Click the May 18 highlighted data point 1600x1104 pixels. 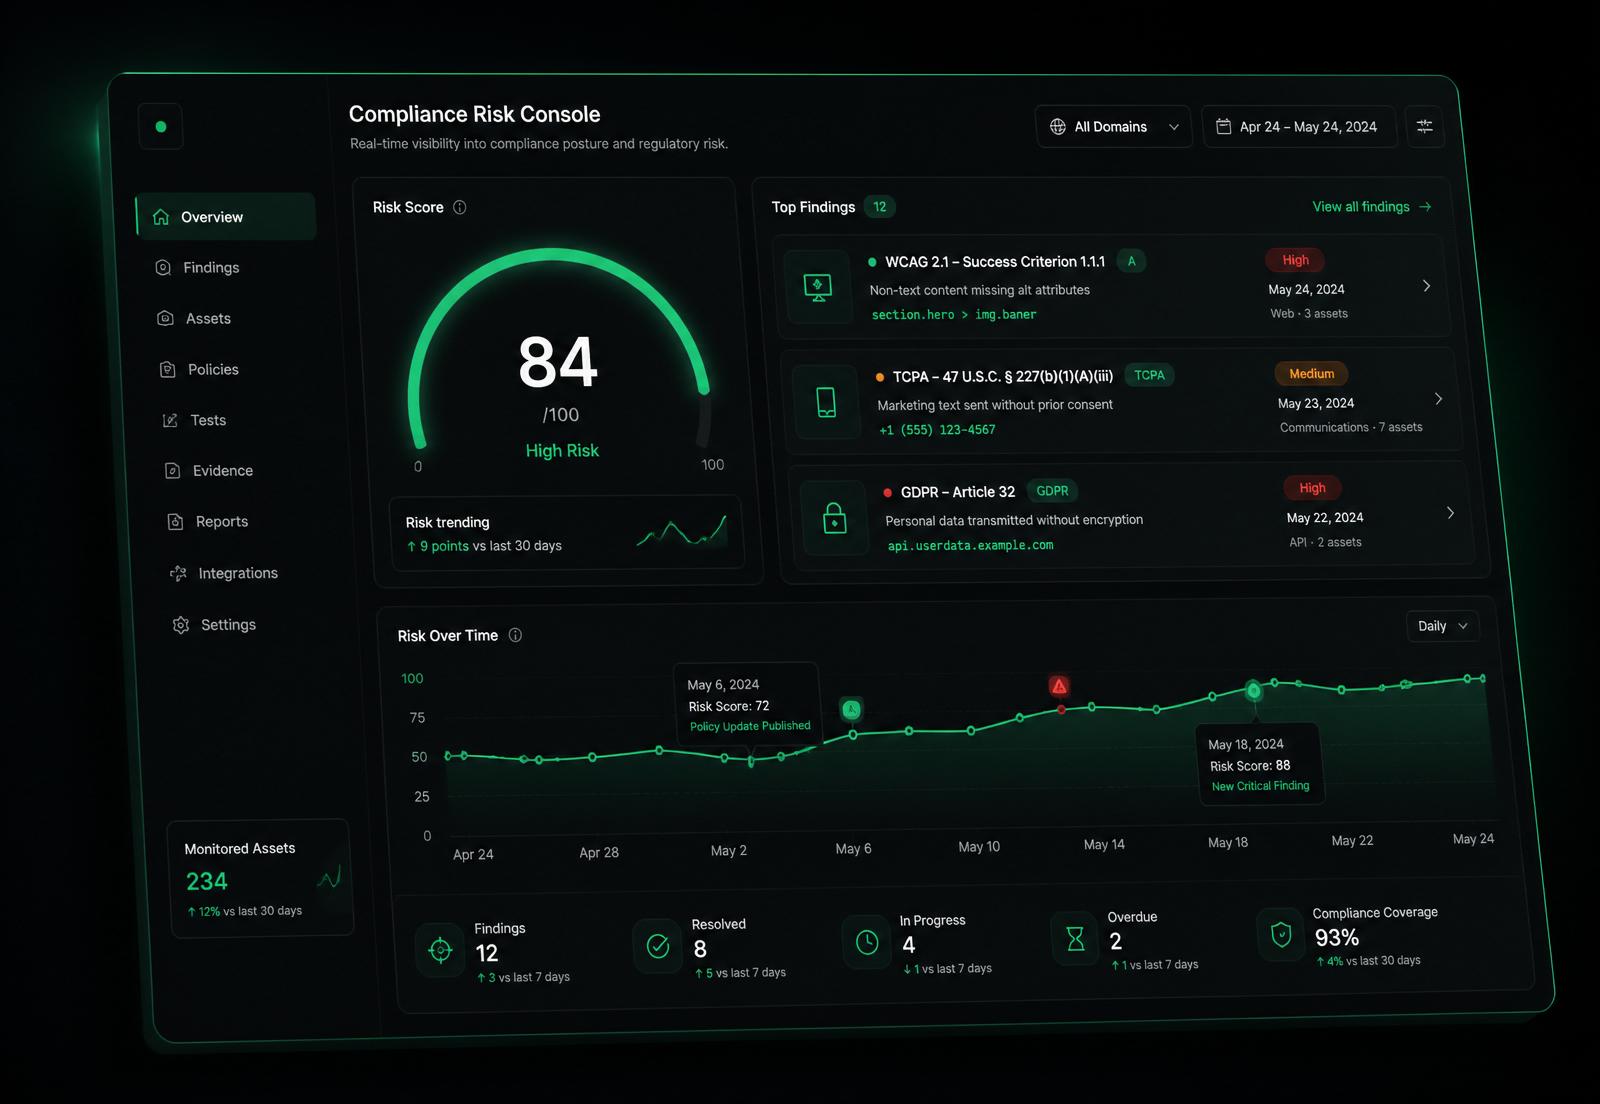pos(1253,690)
